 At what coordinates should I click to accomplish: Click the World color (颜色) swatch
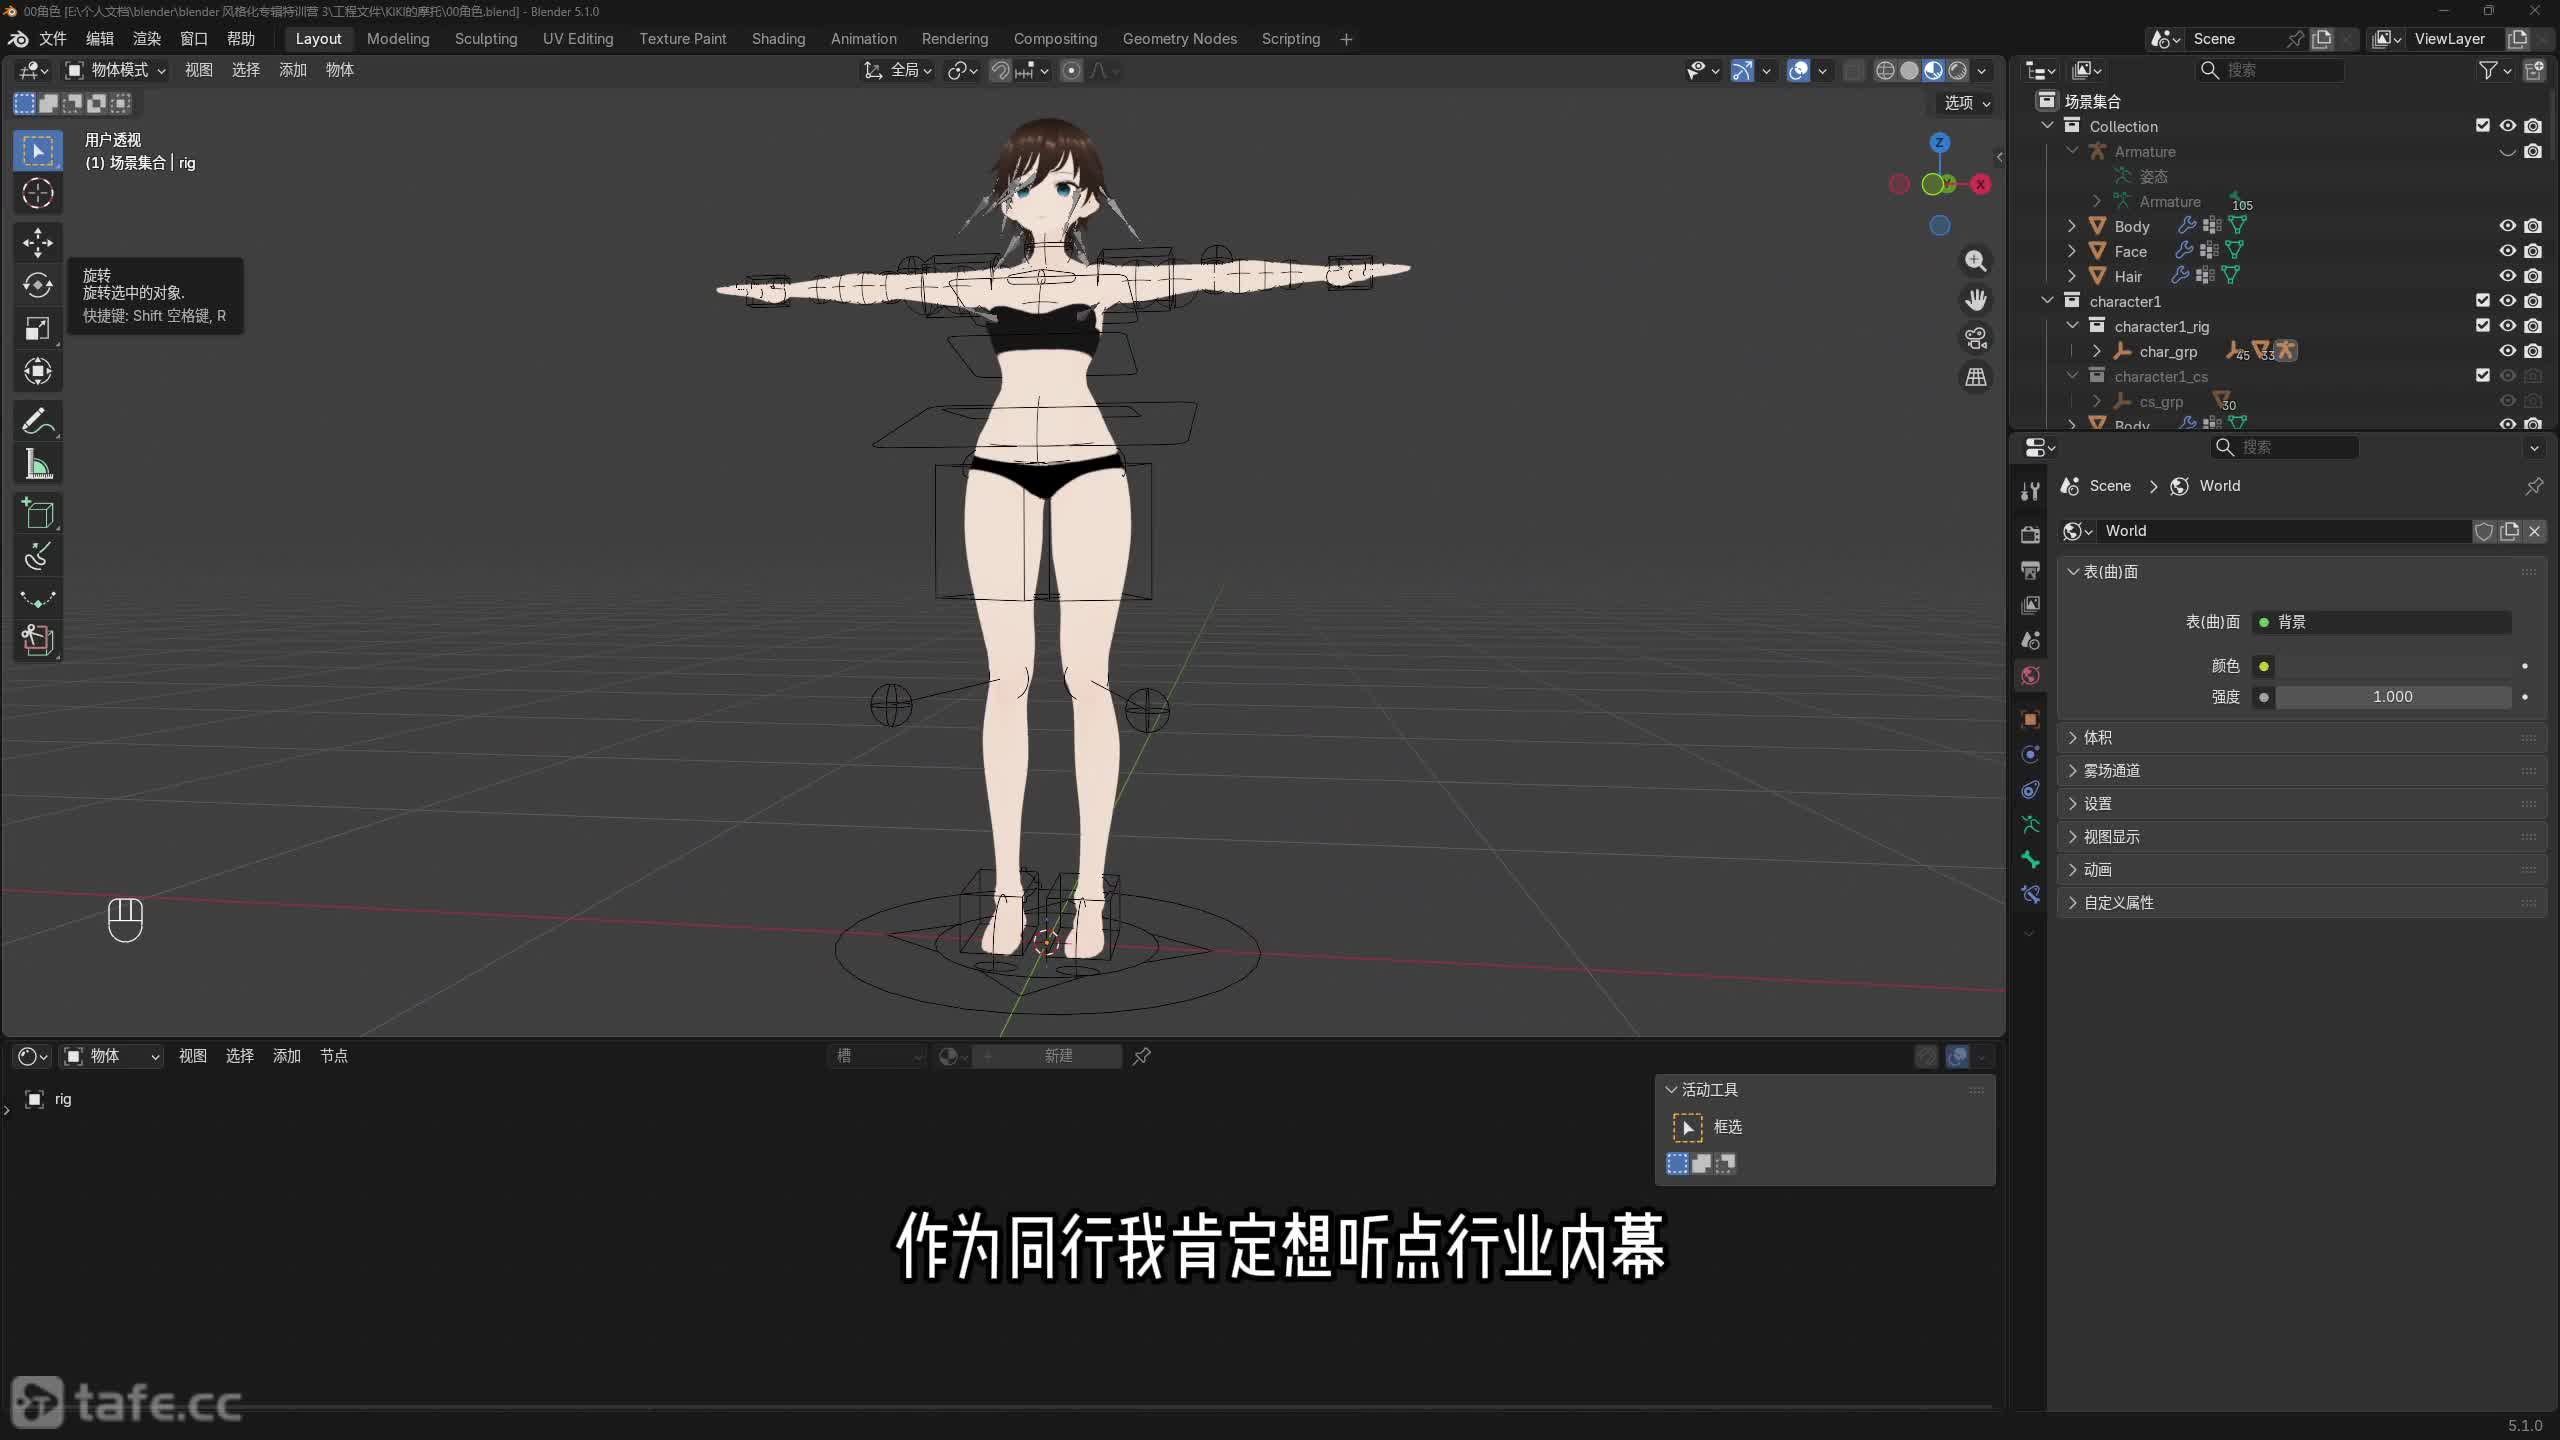[2393, 666]
